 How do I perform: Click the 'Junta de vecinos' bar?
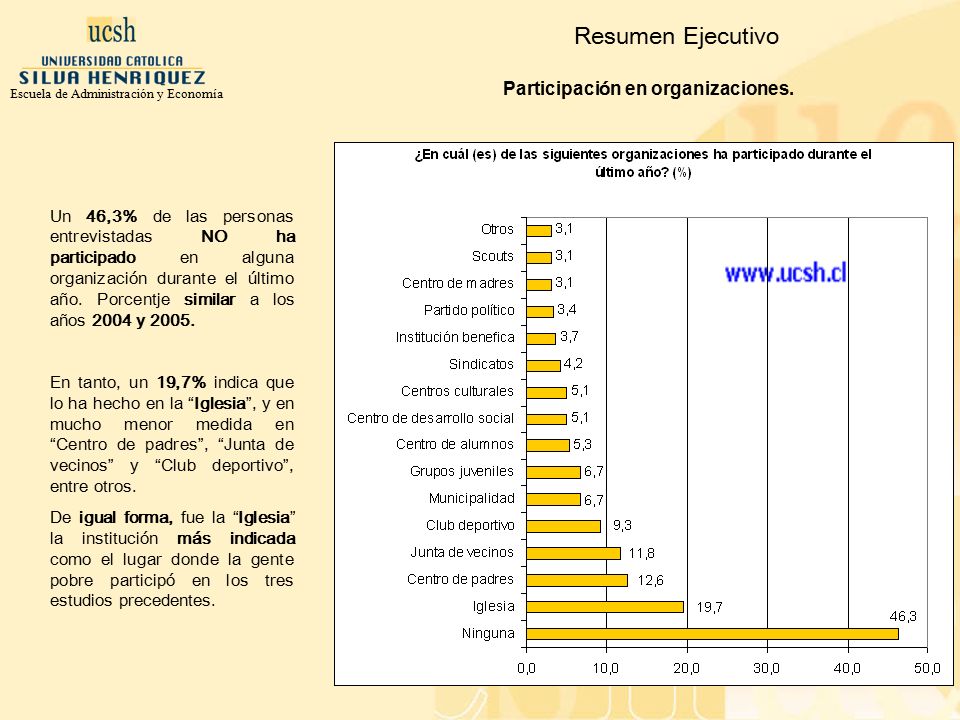point(574,553)
